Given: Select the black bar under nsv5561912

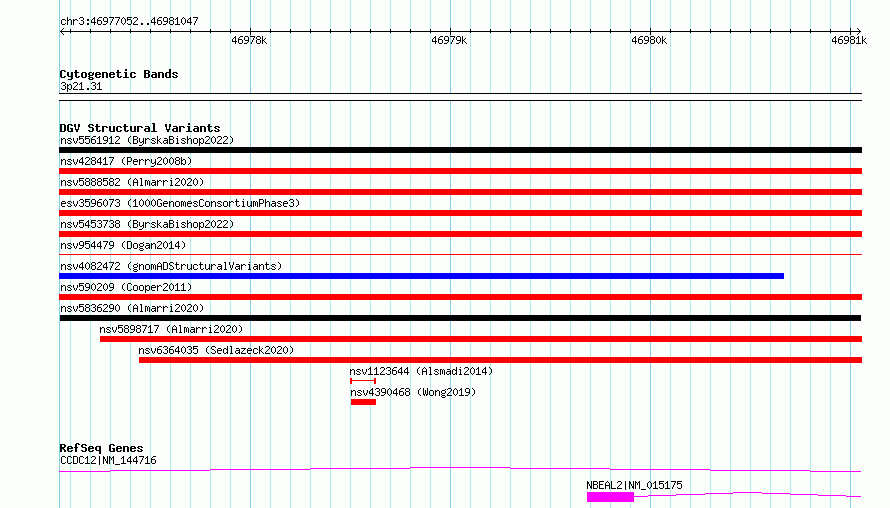Looking at the screenshot, I should tap(460, 150).
